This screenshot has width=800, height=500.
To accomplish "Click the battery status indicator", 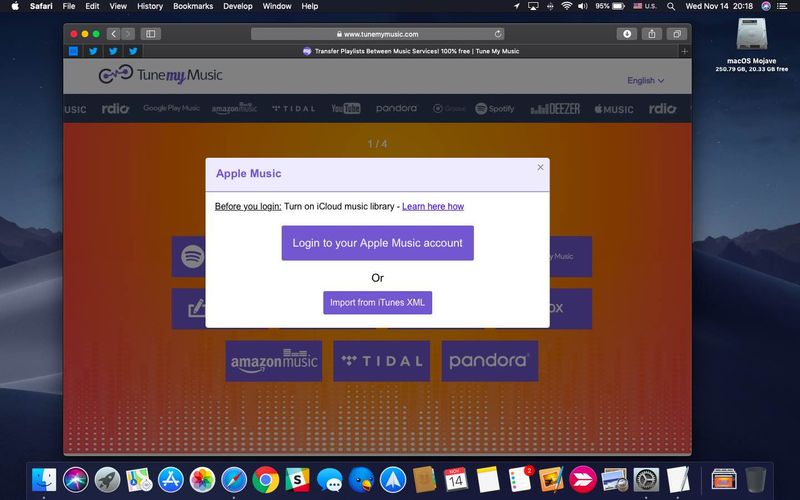I will point(610,6).
